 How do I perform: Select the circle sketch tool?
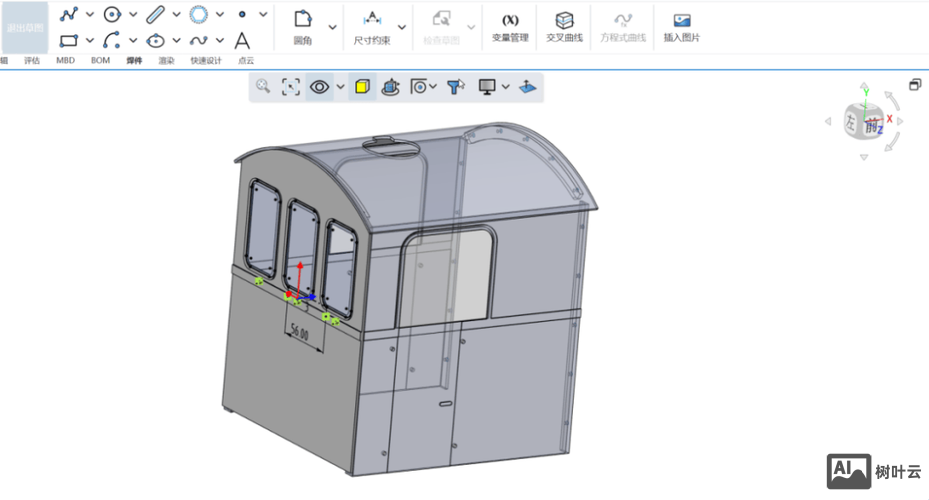tap(112, 14)
